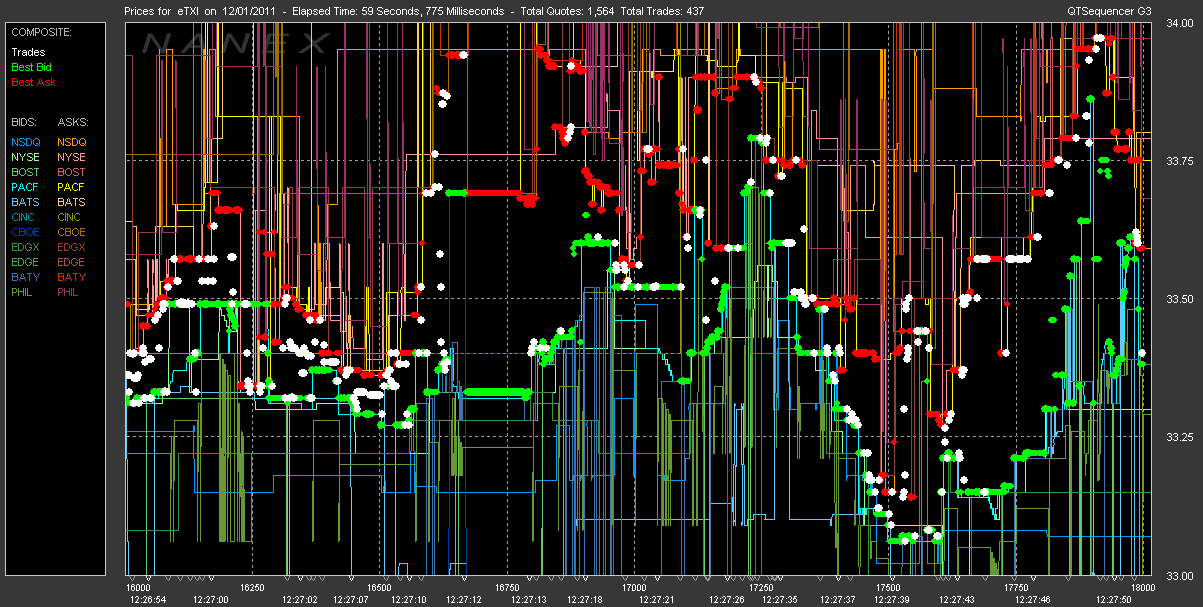Click EDGE under the ASKS heading
Image resolution: width=1203 pixels, height=607 pixels.
point(72,262)
